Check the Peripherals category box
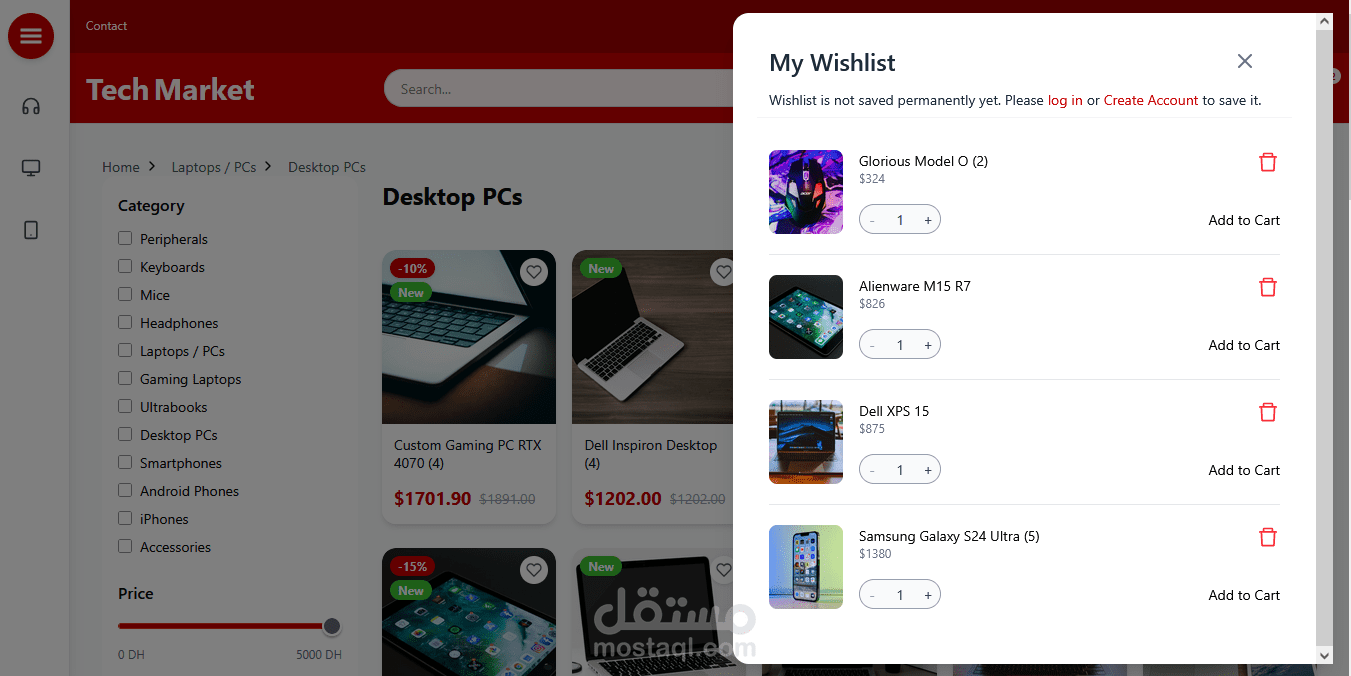Image resolution: width=1351 pixels, height=676 pixels. [125, 238]
